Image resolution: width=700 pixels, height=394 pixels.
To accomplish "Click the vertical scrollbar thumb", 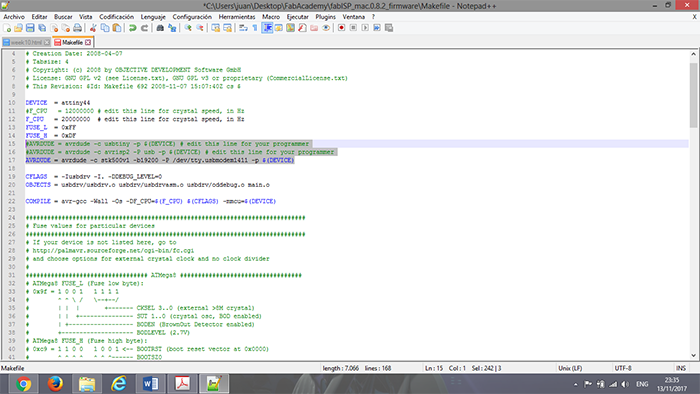I will tap(693, 95).
